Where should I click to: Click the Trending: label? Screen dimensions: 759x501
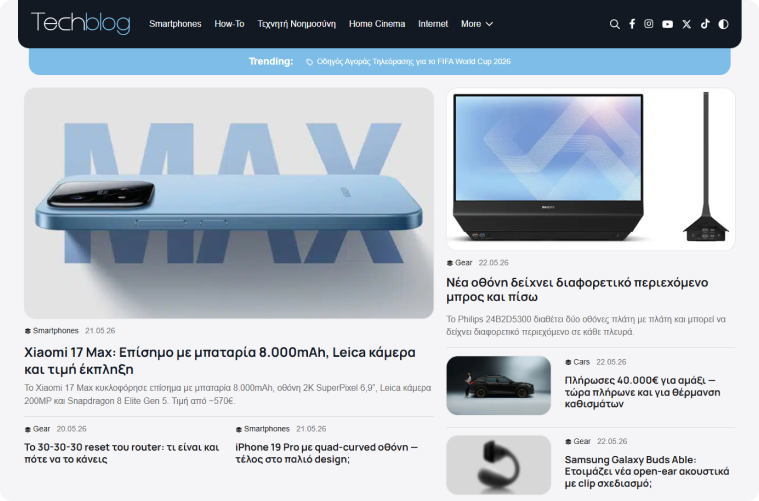point(271,61)
